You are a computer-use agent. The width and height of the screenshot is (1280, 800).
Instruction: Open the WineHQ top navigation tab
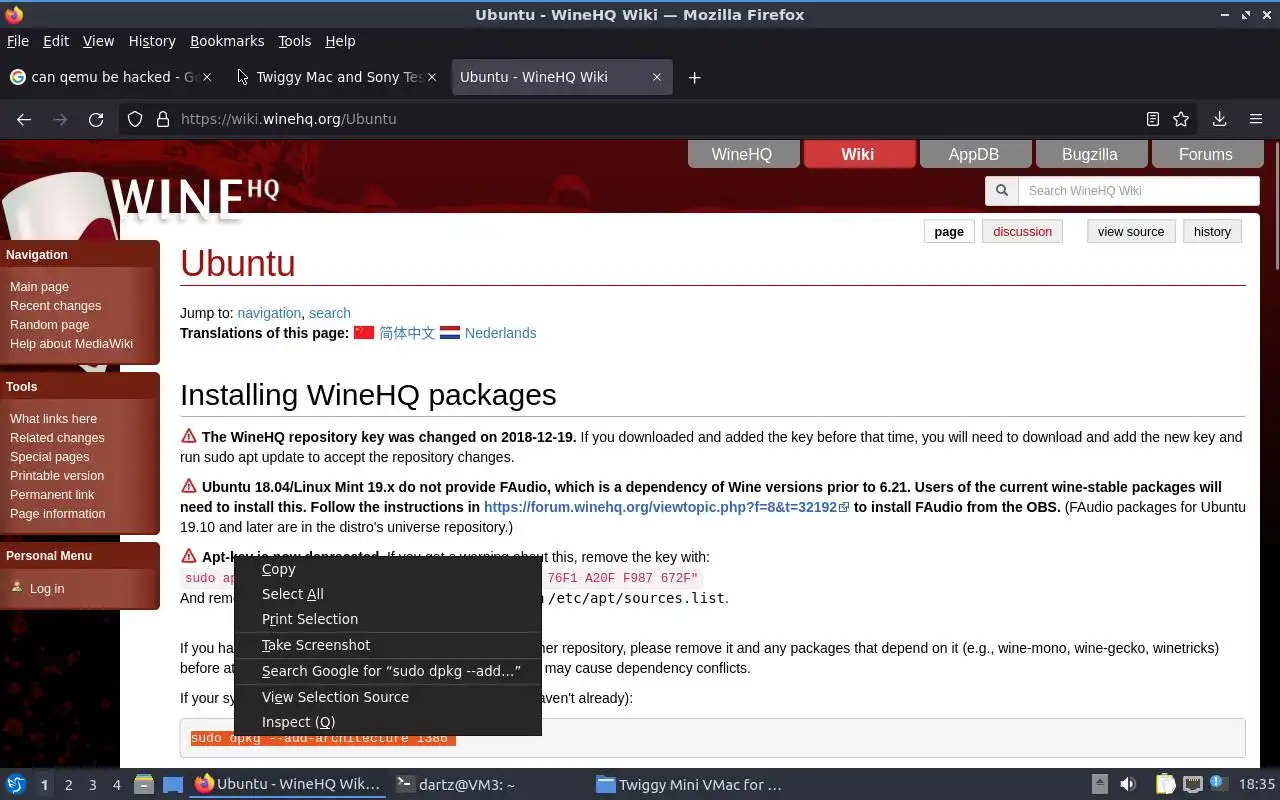[742, 154]
